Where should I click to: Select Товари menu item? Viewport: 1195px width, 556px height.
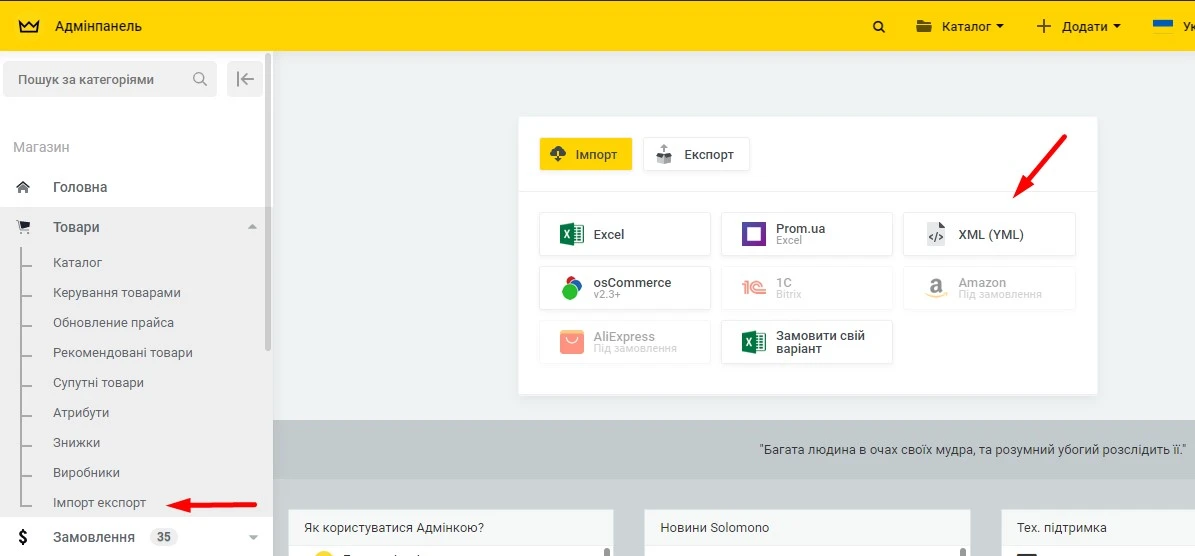click(x=76, y=227)
